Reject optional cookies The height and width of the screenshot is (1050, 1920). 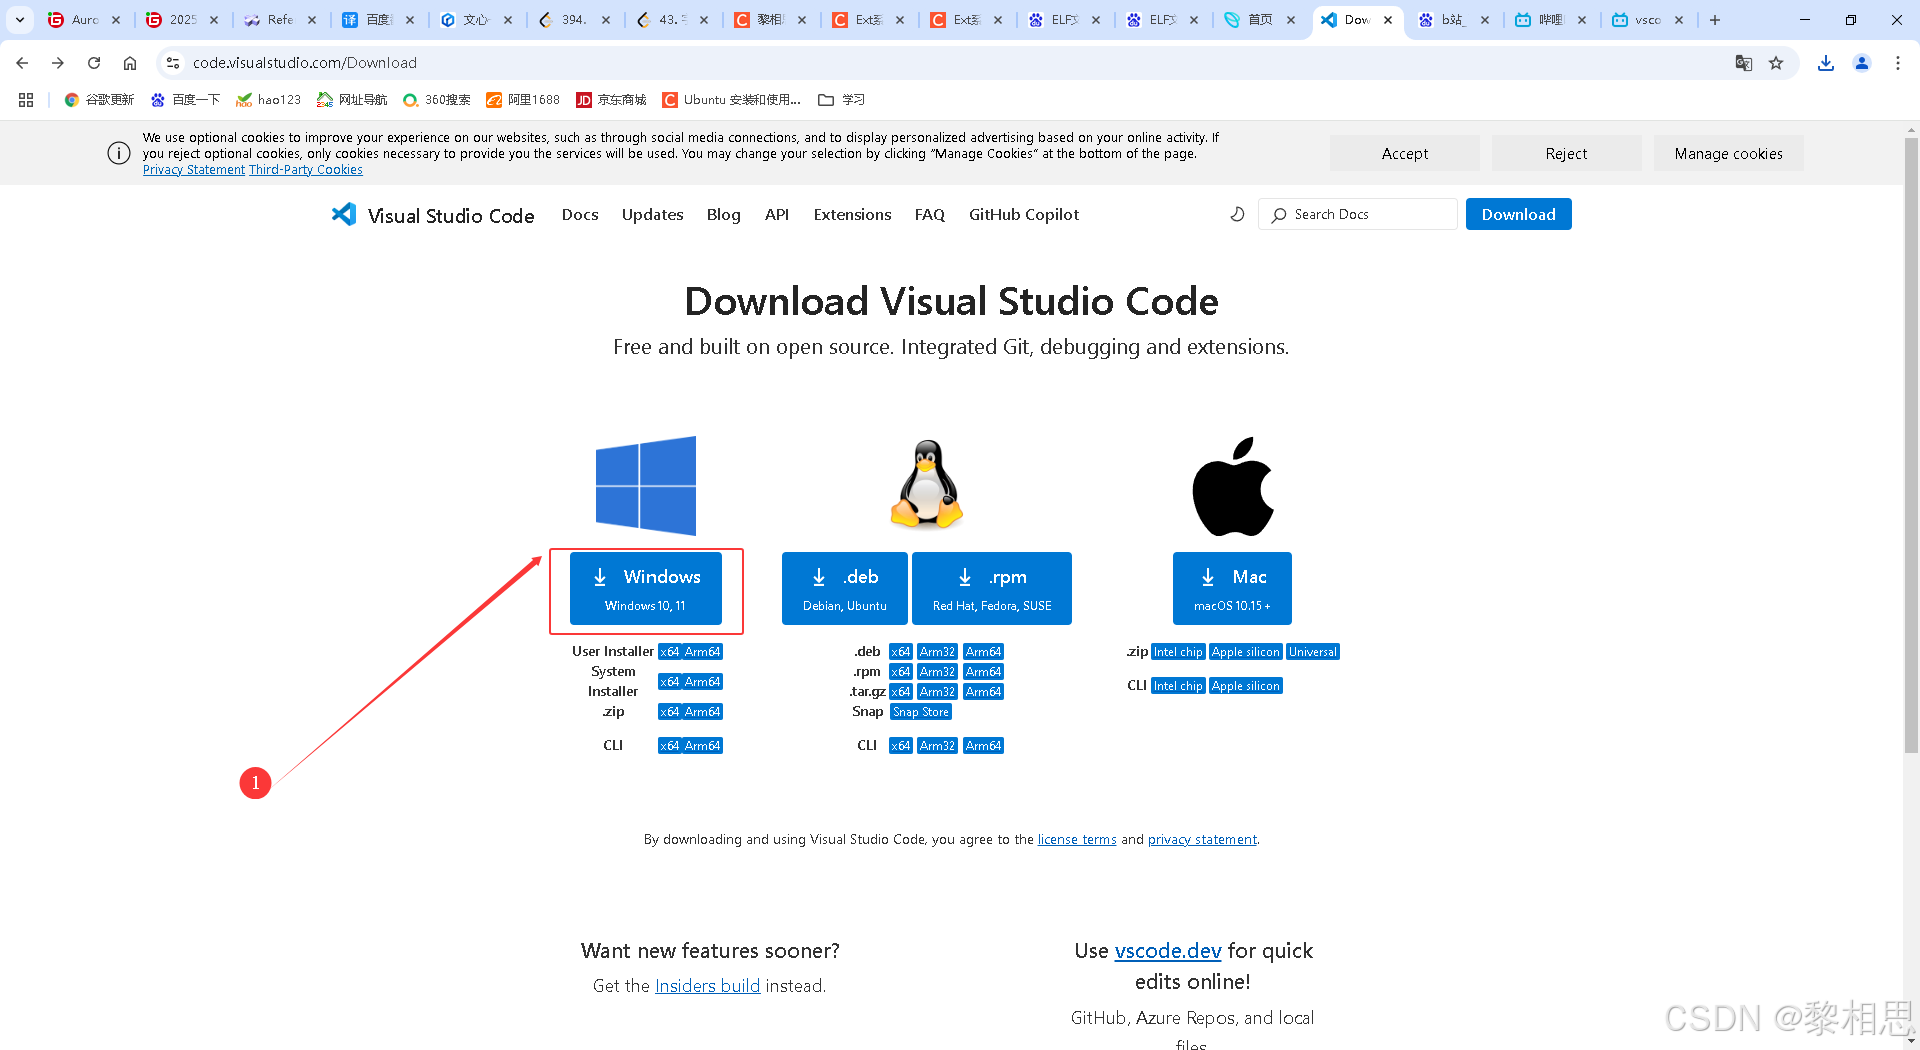pos(1566,153)
